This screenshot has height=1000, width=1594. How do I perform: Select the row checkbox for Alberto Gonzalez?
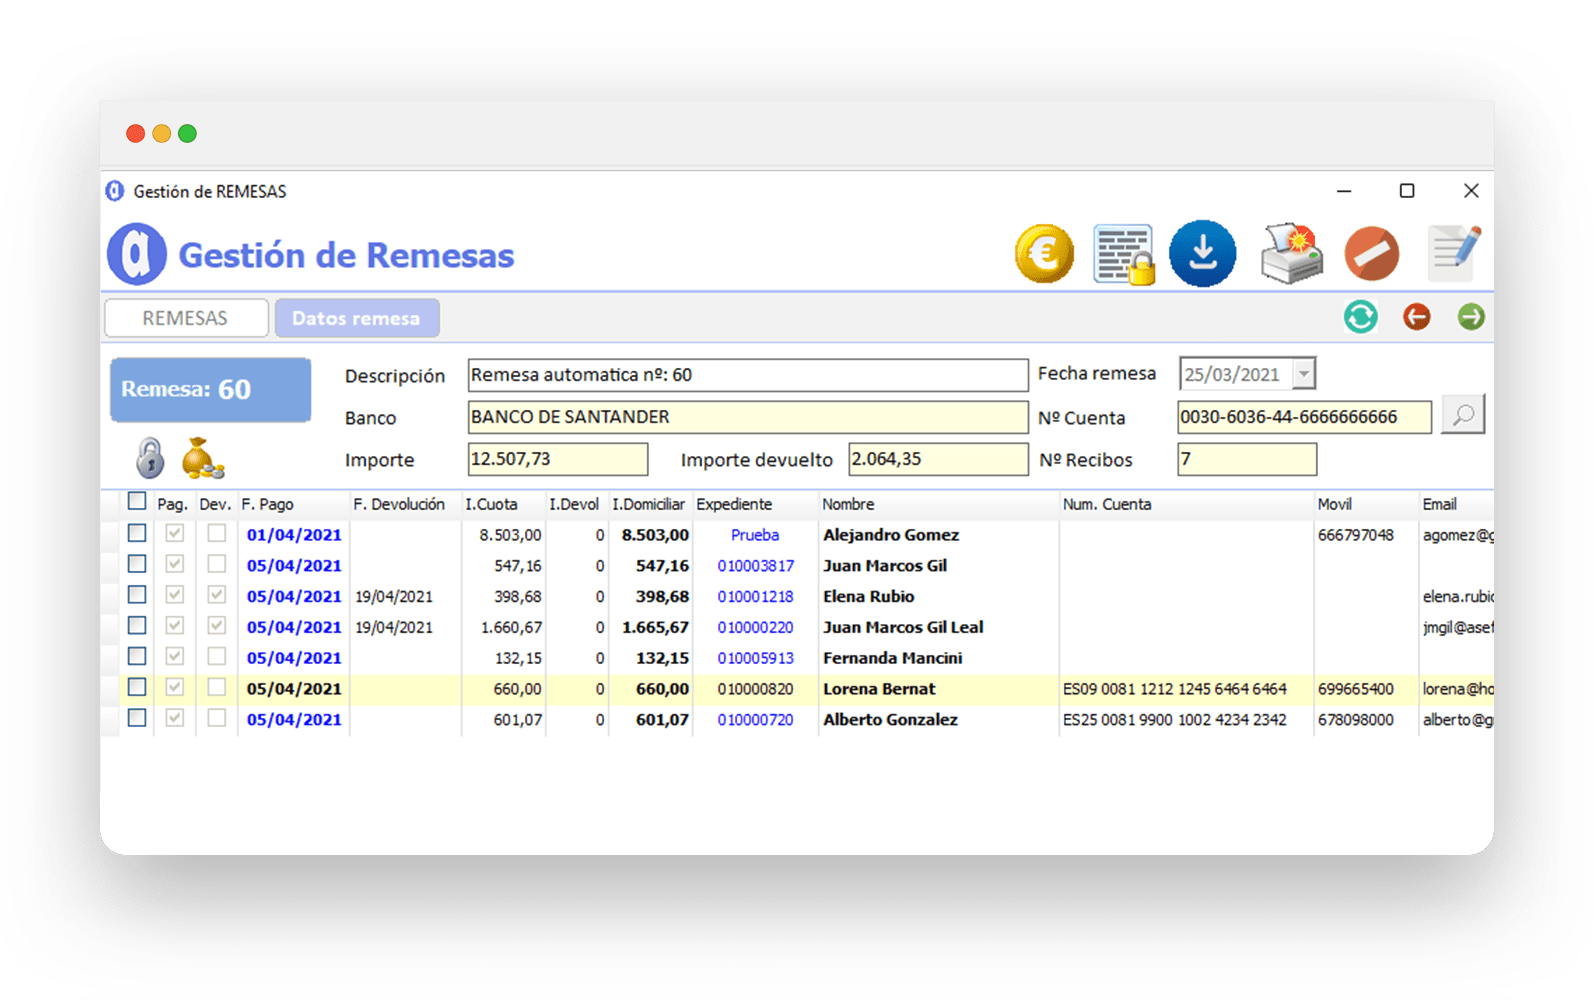[x=137, y=718]
